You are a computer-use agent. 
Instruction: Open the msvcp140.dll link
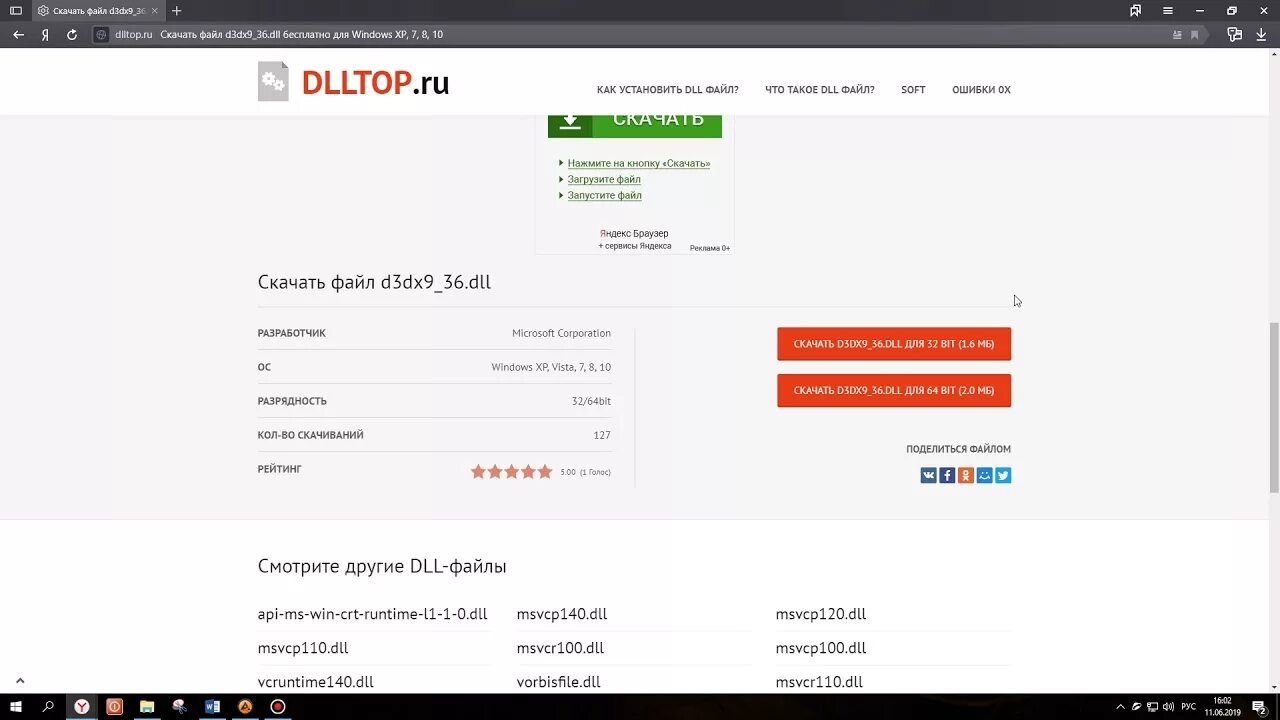pos(562,614)
